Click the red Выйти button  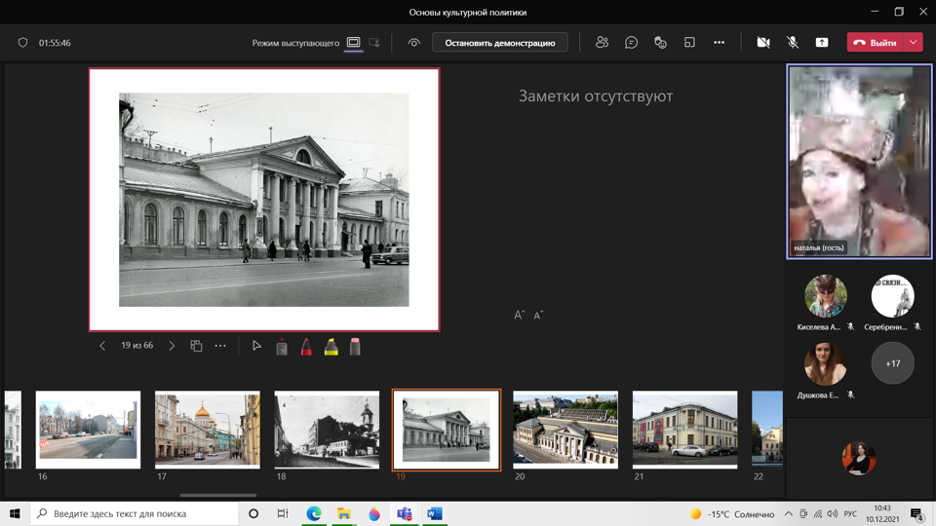click(875, 43)
